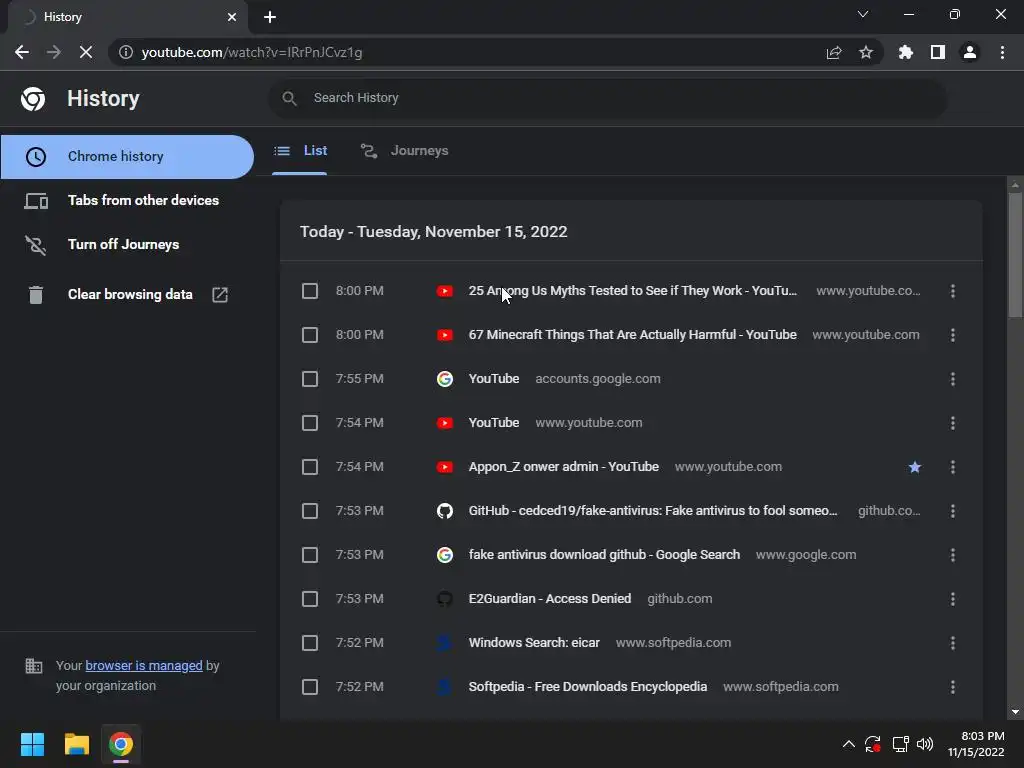1024x768 pixels.
Task: Open actions menu for Windows Search: eicar
Action: pyautogui.click(x=953, y=643)
